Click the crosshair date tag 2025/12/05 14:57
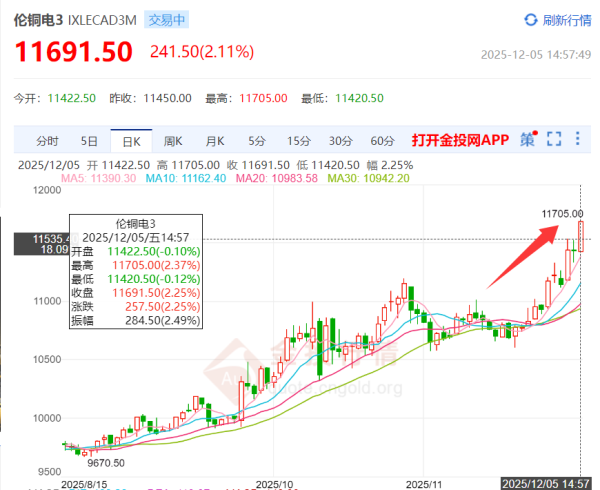The width and height of the screenshot is (600, 490). tap(546, 484)
